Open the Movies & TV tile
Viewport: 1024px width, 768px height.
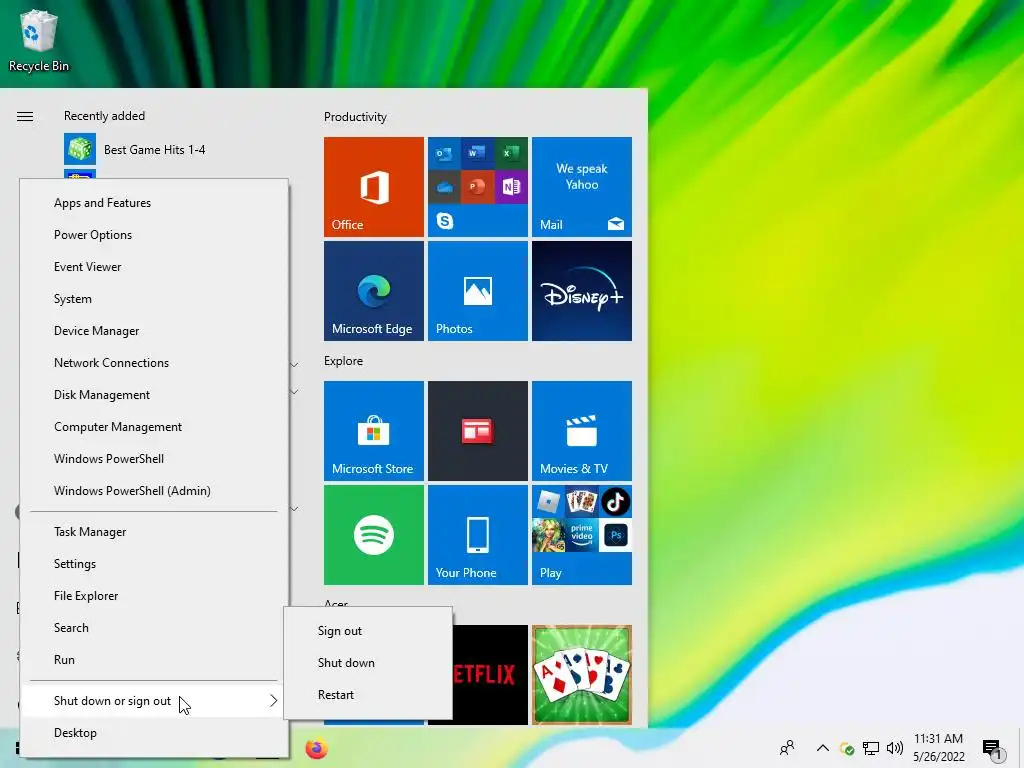pyautogui.click(x=582, y=431)
